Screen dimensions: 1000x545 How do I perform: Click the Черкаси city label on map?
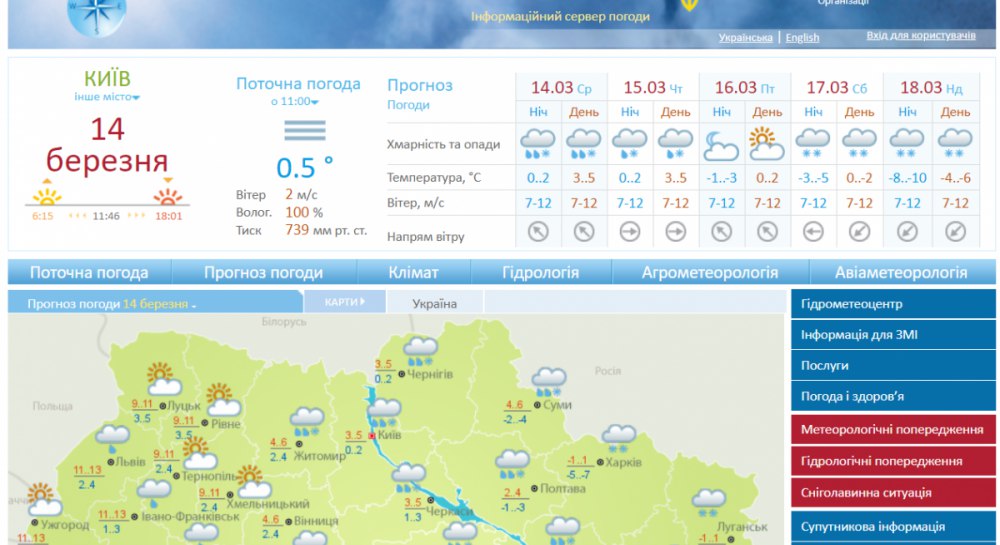(x=448, y=511)
